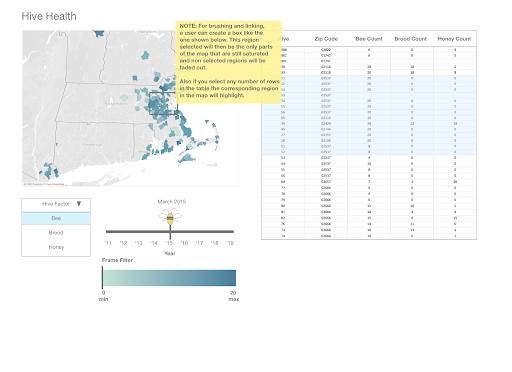Sort by Zip Code column header
512x372 pixels.
[x=326, y=39]
